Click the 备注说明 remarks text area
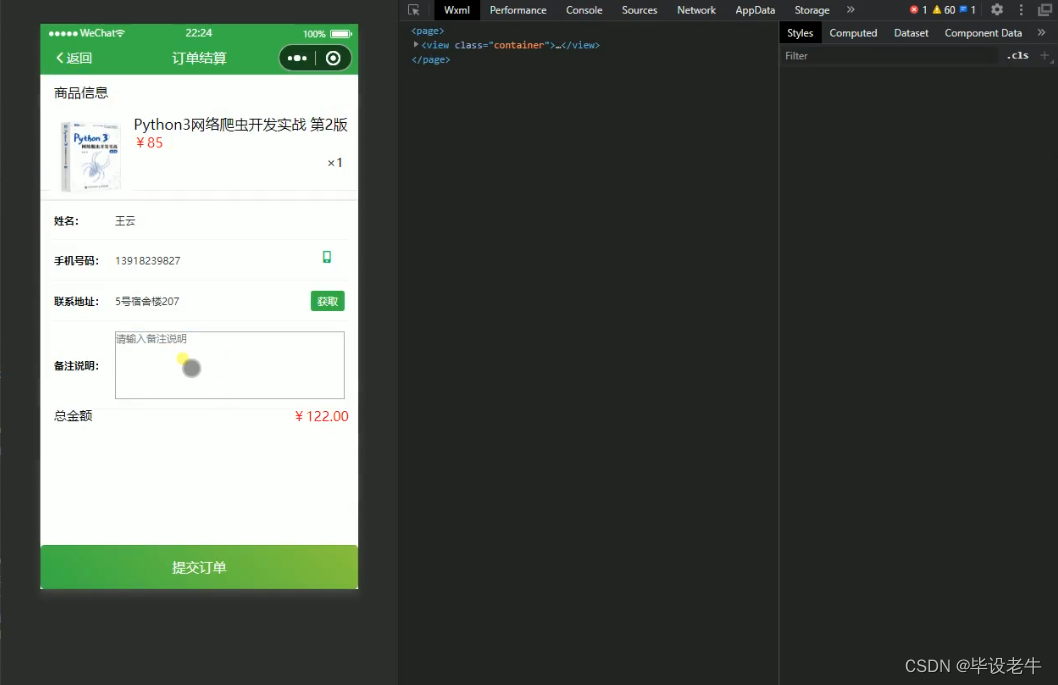Viewport: 1058px width, 685px height. pyautogui.click(x=229, y=365)
